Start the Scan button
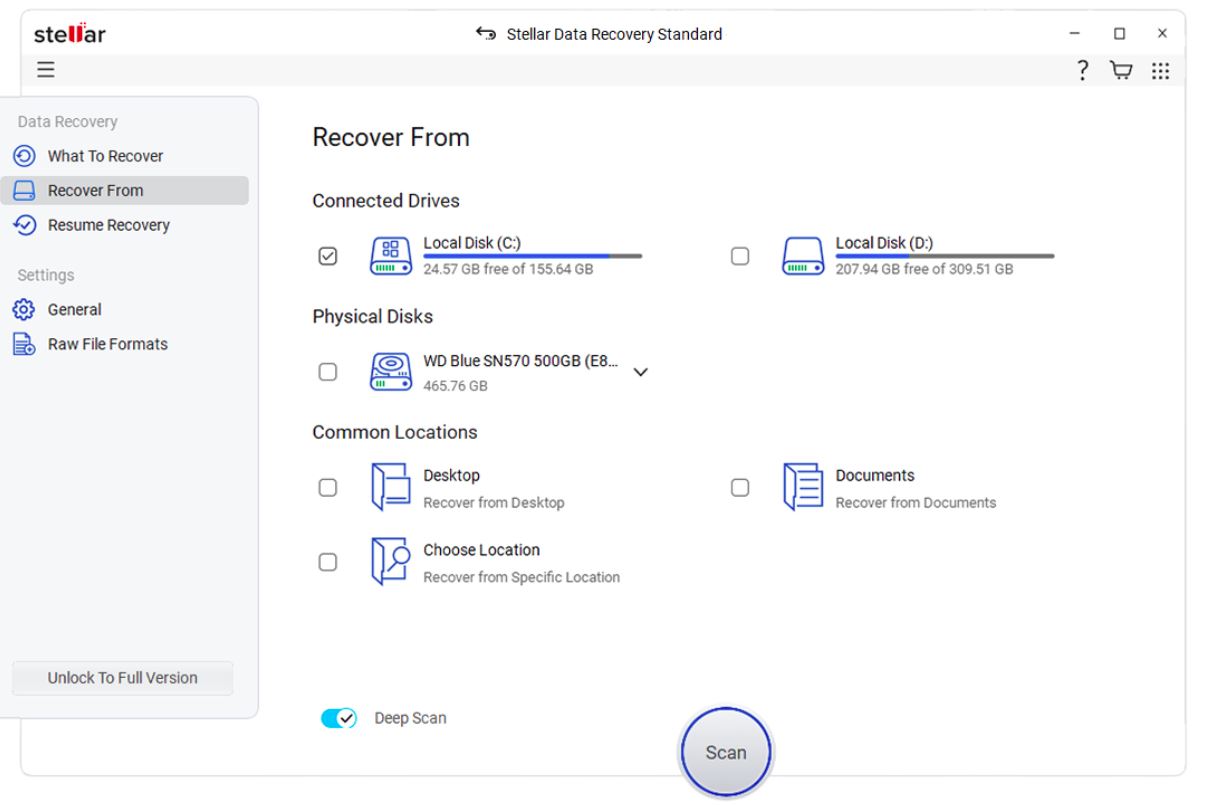The image size is (1205, 805). tap(726, 753)
